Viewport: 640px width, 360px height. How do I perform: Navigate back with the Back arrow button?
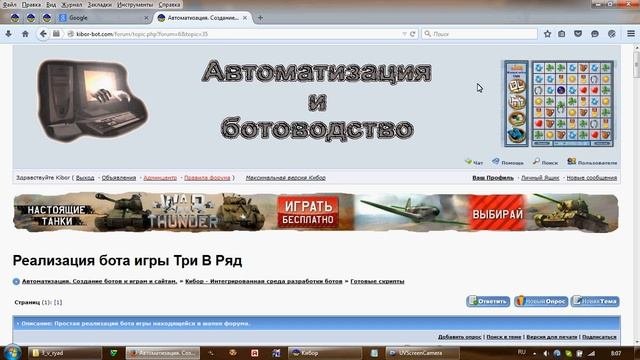[x=43, y=34]
